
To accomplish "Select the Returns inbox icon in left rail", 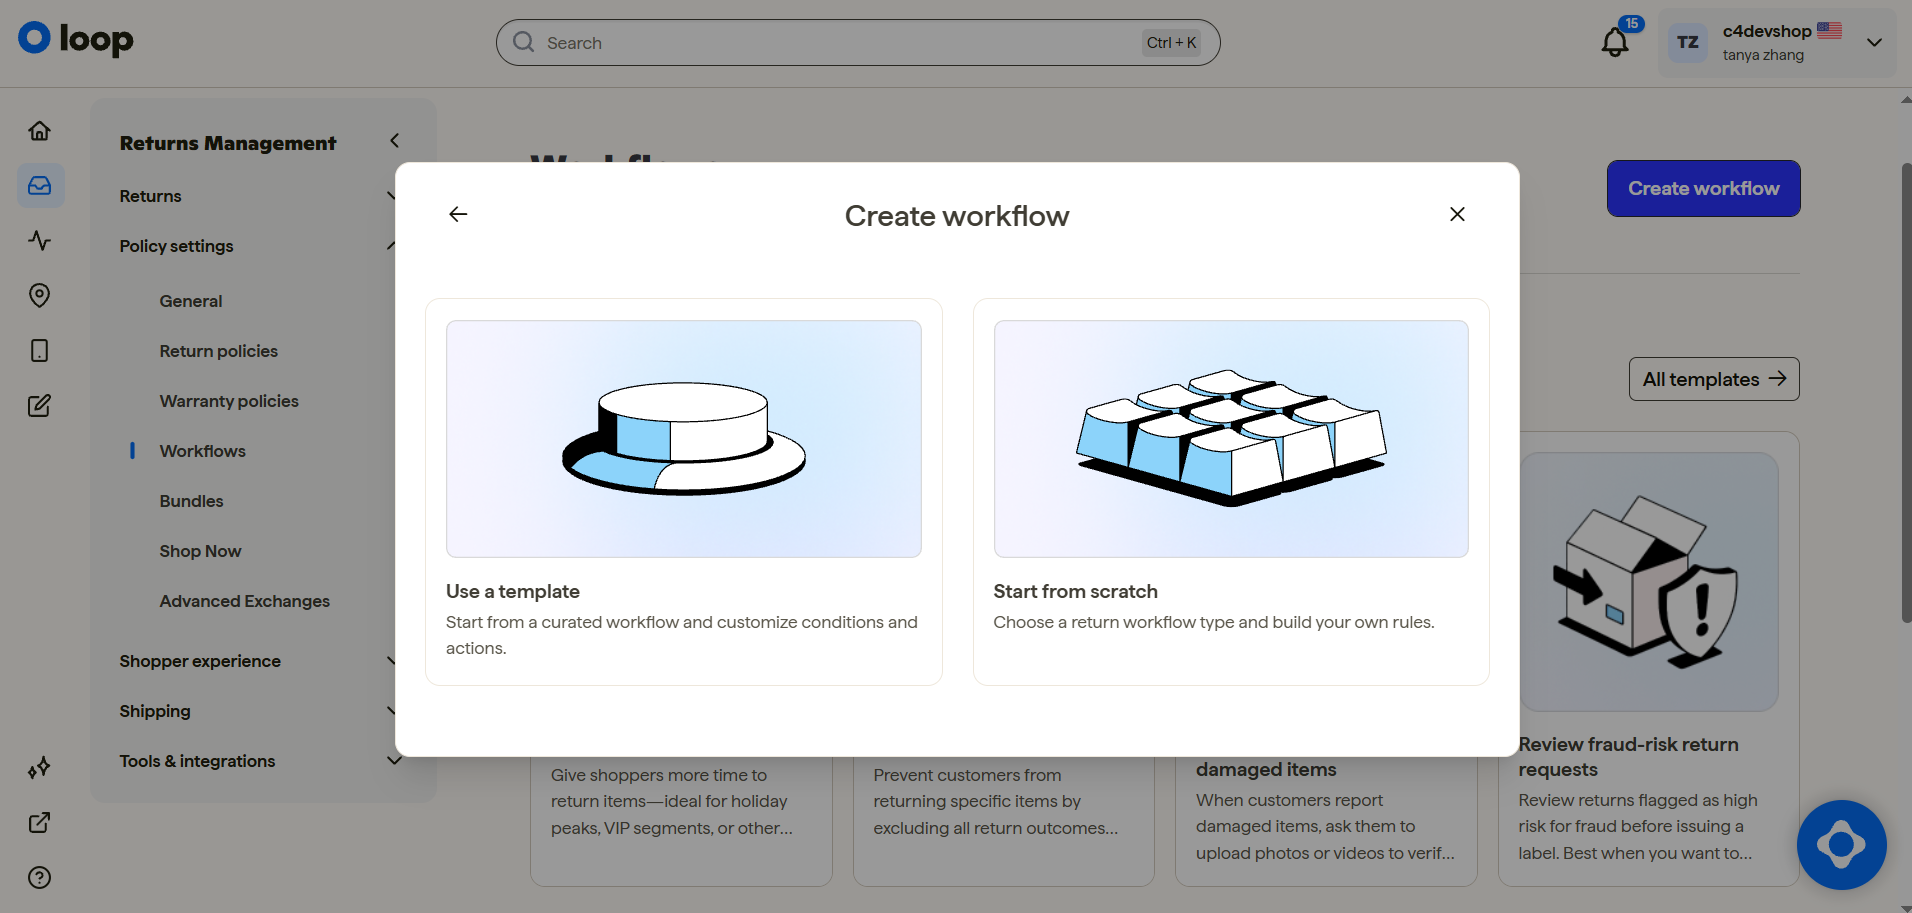I will coord(40,186).
